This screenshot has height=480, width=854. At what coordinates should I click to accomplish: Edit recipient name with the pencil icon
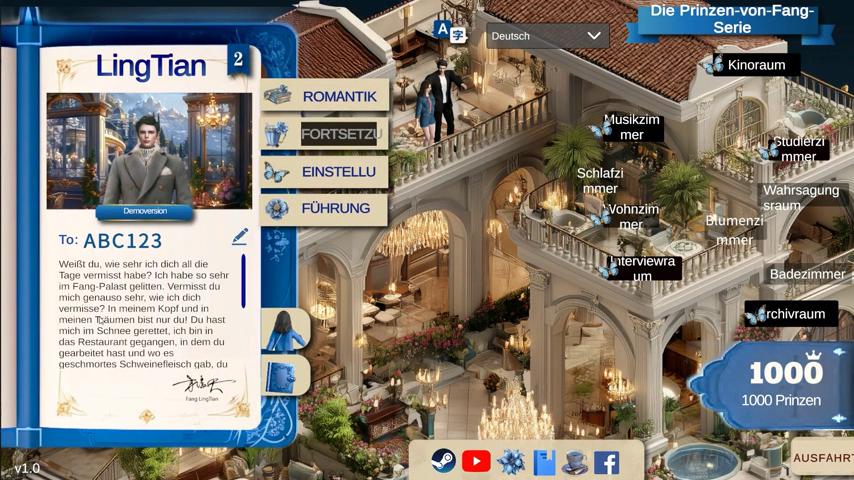(x=239, y=237)
